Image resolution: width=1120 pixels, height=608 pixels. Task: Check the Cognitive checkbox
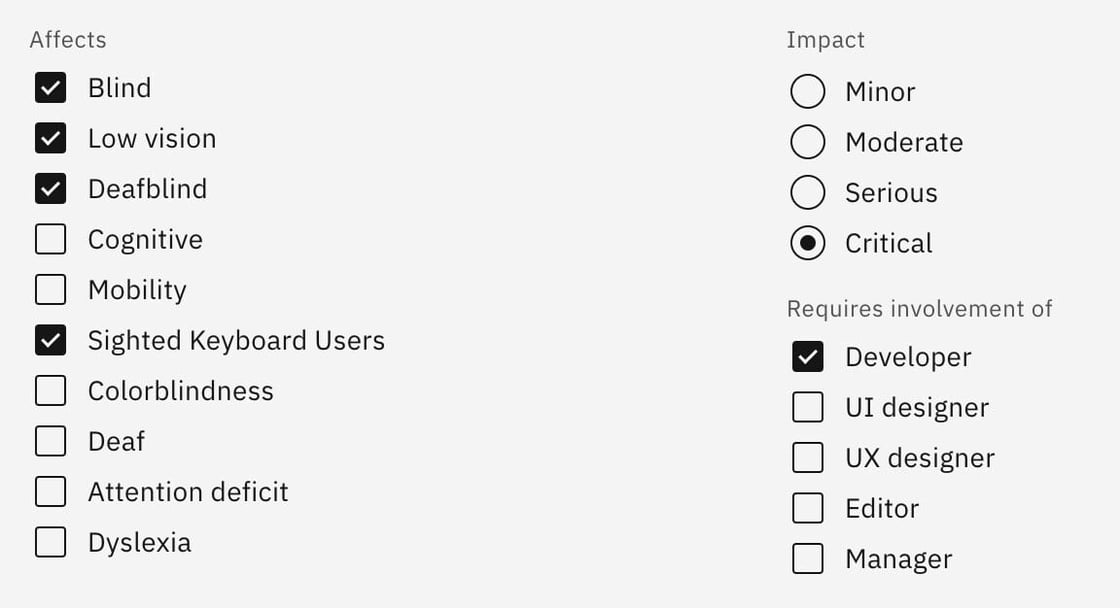(50, 239)
